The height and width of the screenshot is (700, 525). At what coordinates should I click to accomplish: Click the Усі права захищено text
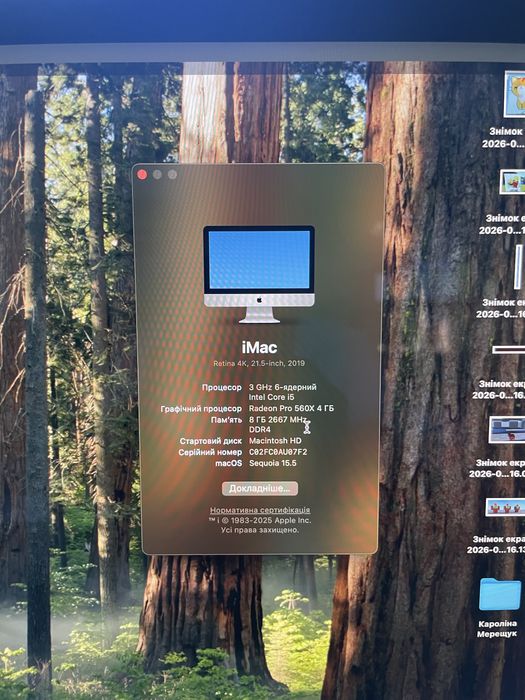(x=260, y=530)
